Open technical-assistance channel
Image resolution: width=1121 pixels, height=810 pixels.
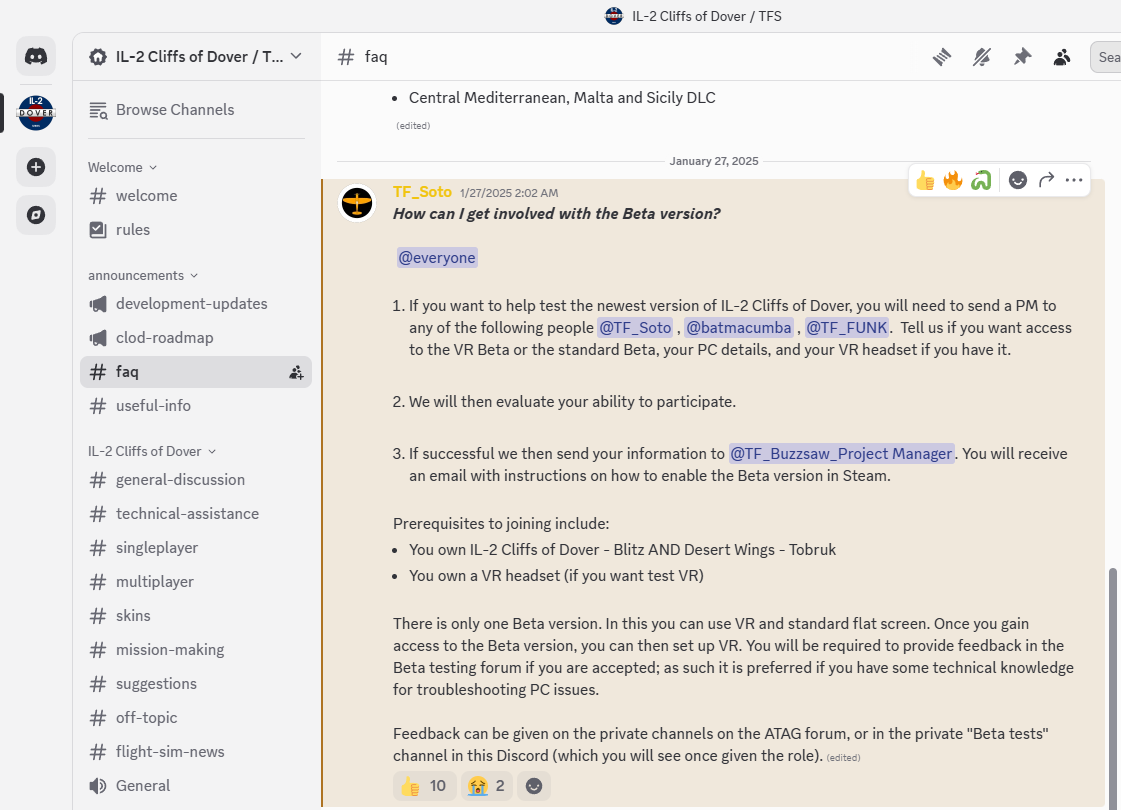pos(196,514)
